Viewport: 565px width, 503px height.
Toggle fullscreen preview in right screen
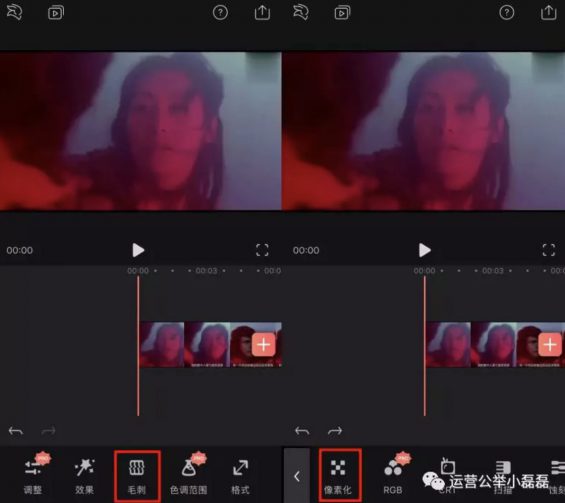tap(549, 250)
